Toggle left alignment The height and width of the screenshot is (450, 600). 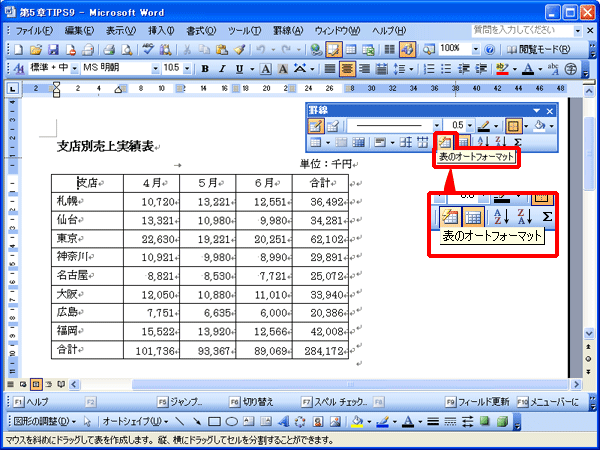[x=330, y=69]
